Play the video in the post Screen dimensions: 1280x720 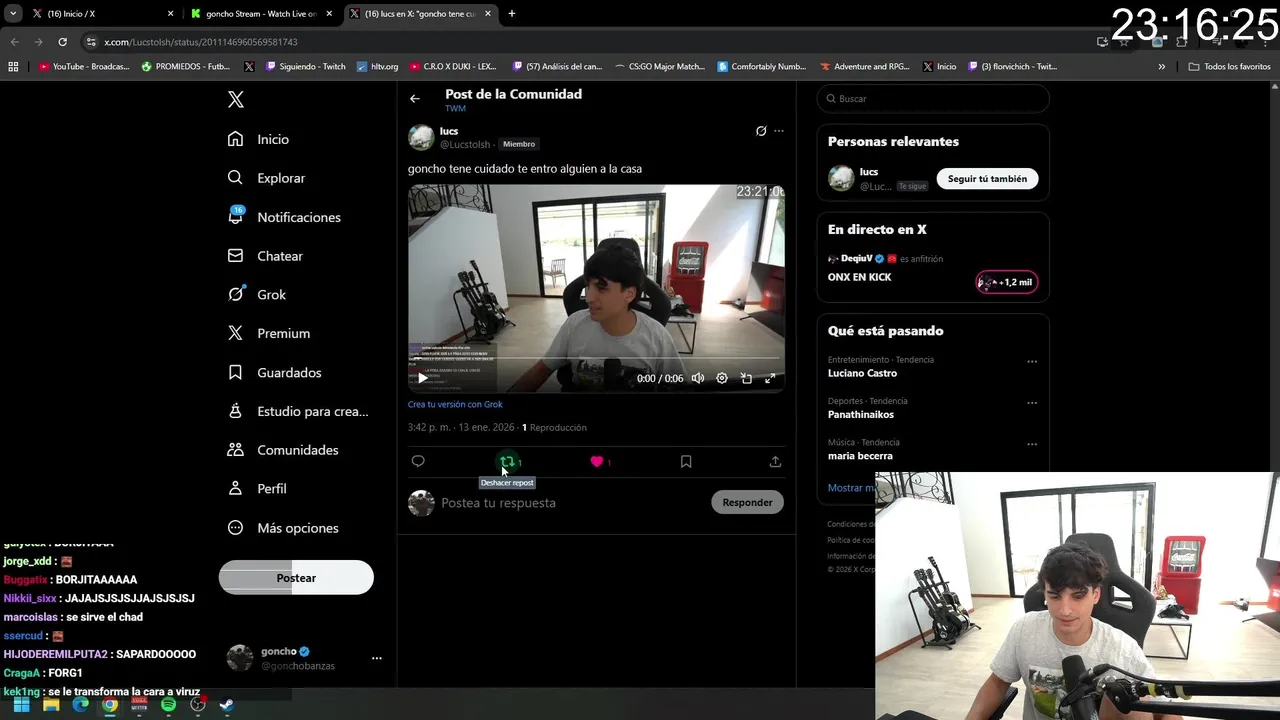(423, 378)
